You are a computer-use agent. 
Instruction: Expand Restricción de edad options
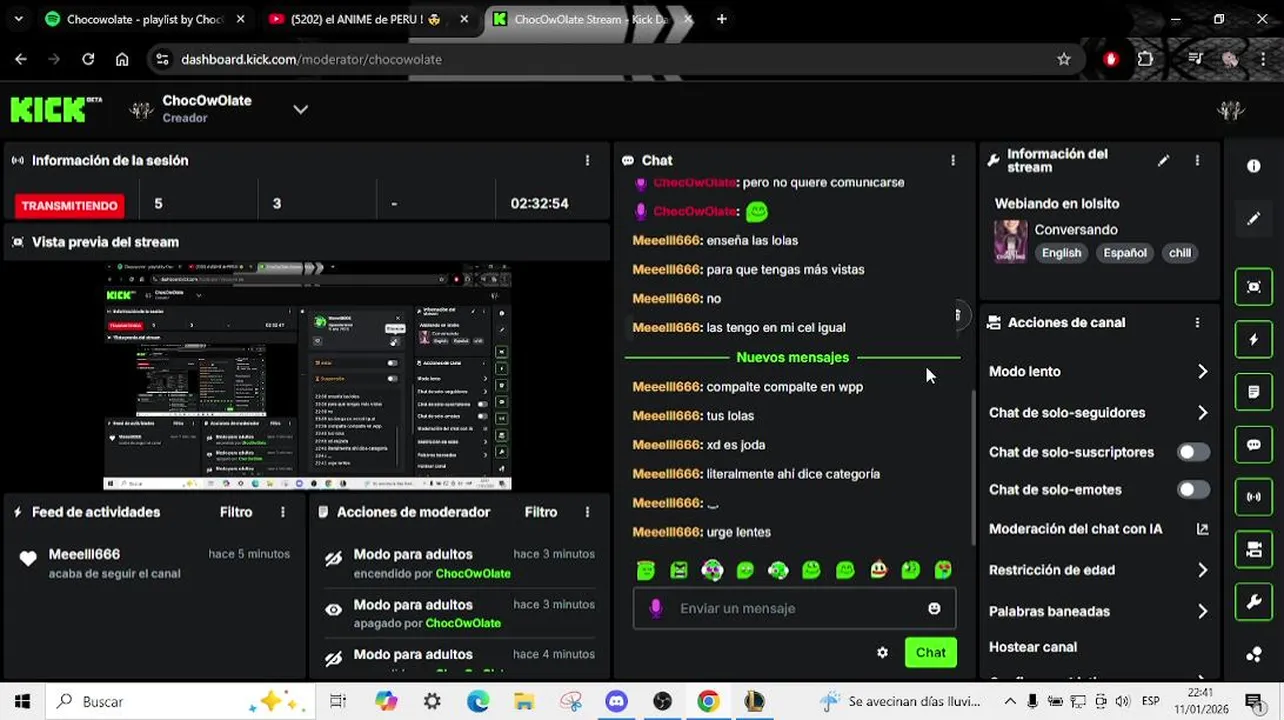tap(1202, 570)
